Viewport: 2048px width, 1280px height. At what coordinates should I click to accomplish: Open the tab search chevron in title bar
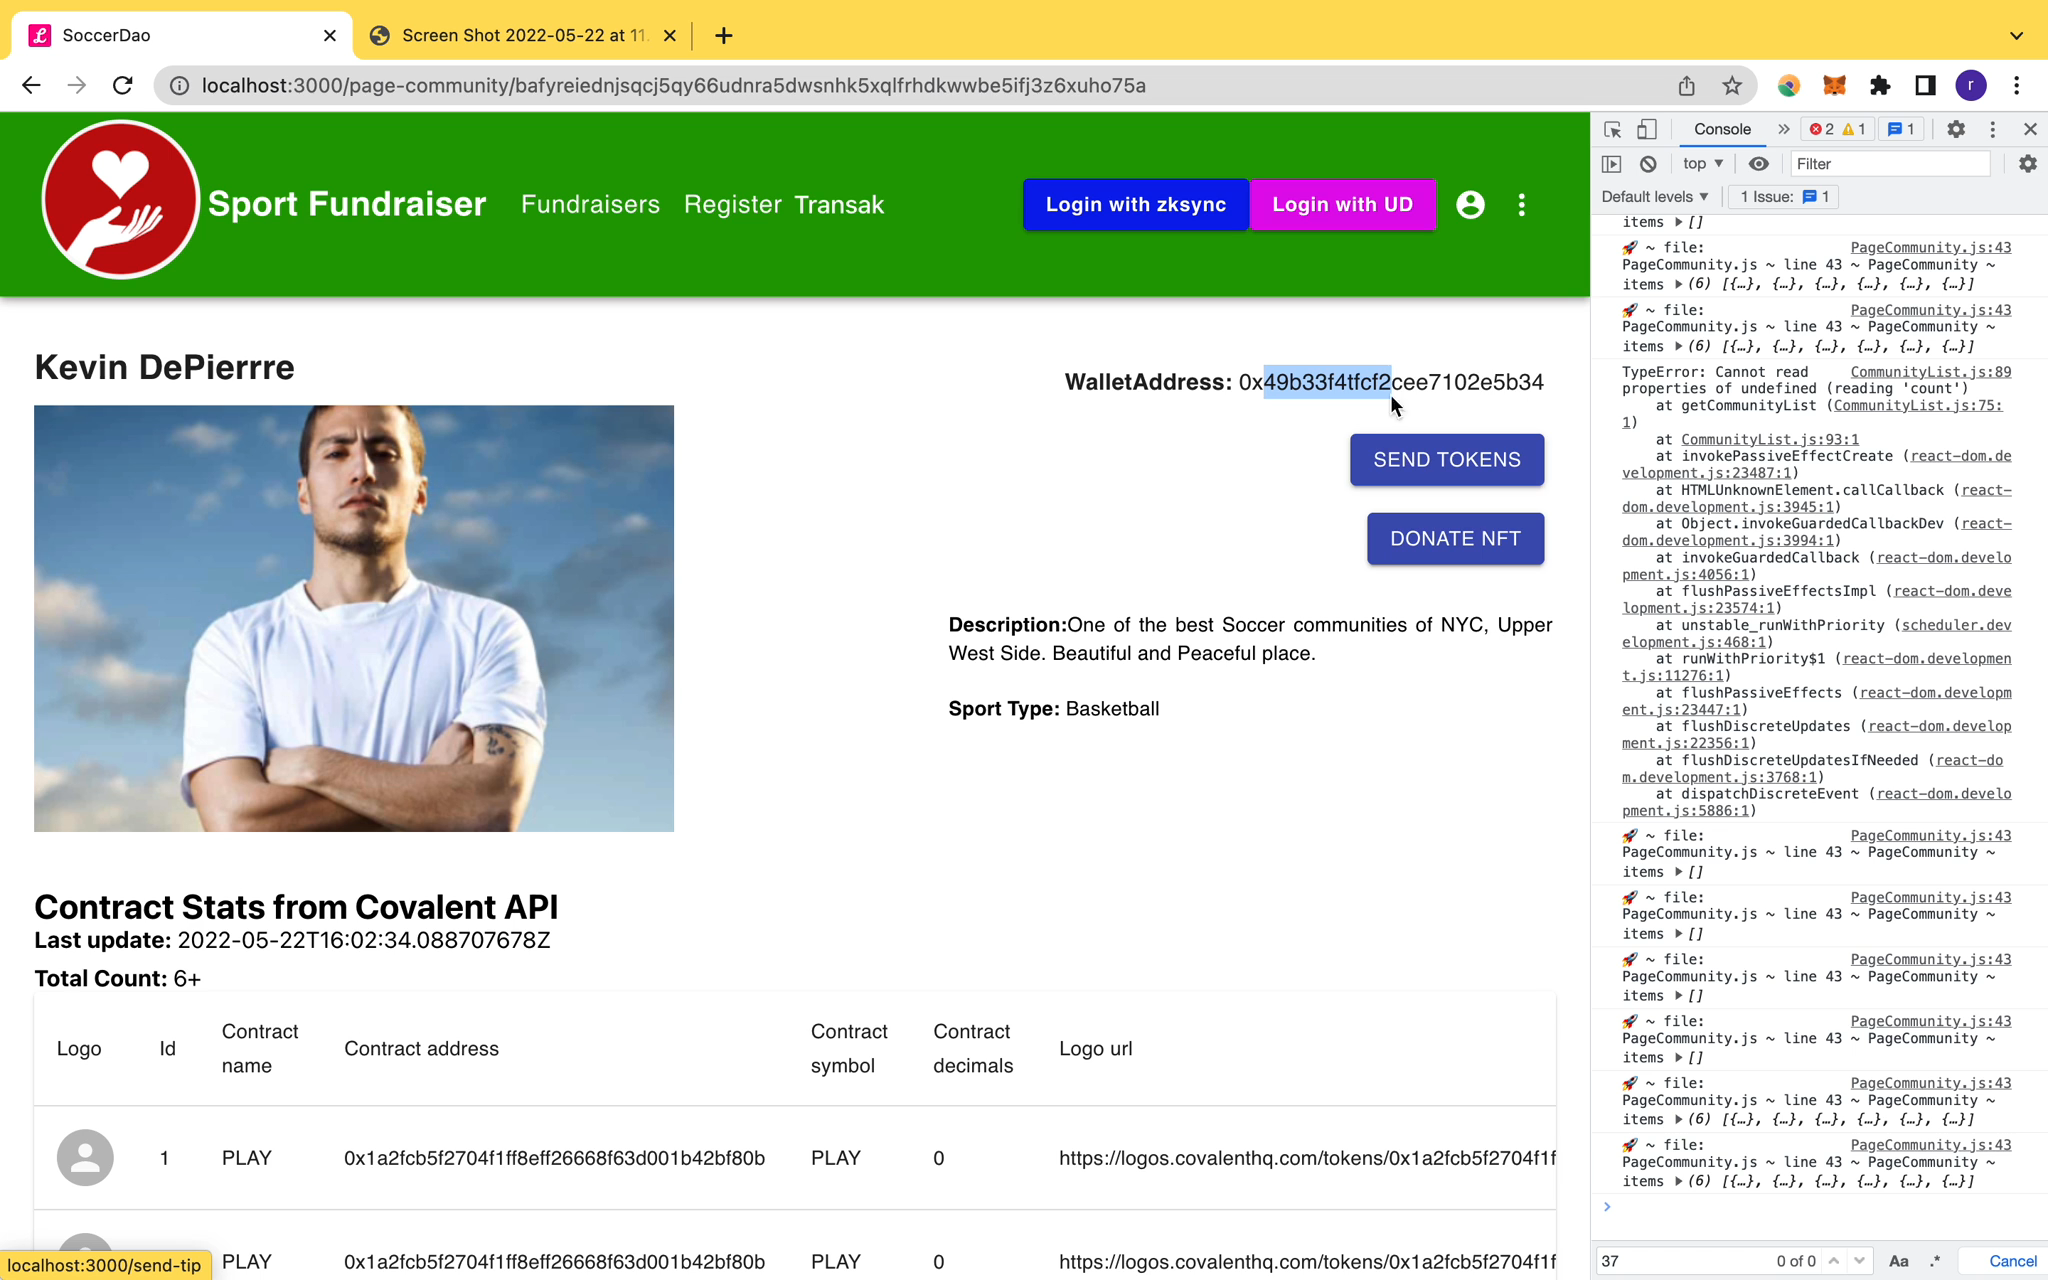click(x=2016, y=36)
